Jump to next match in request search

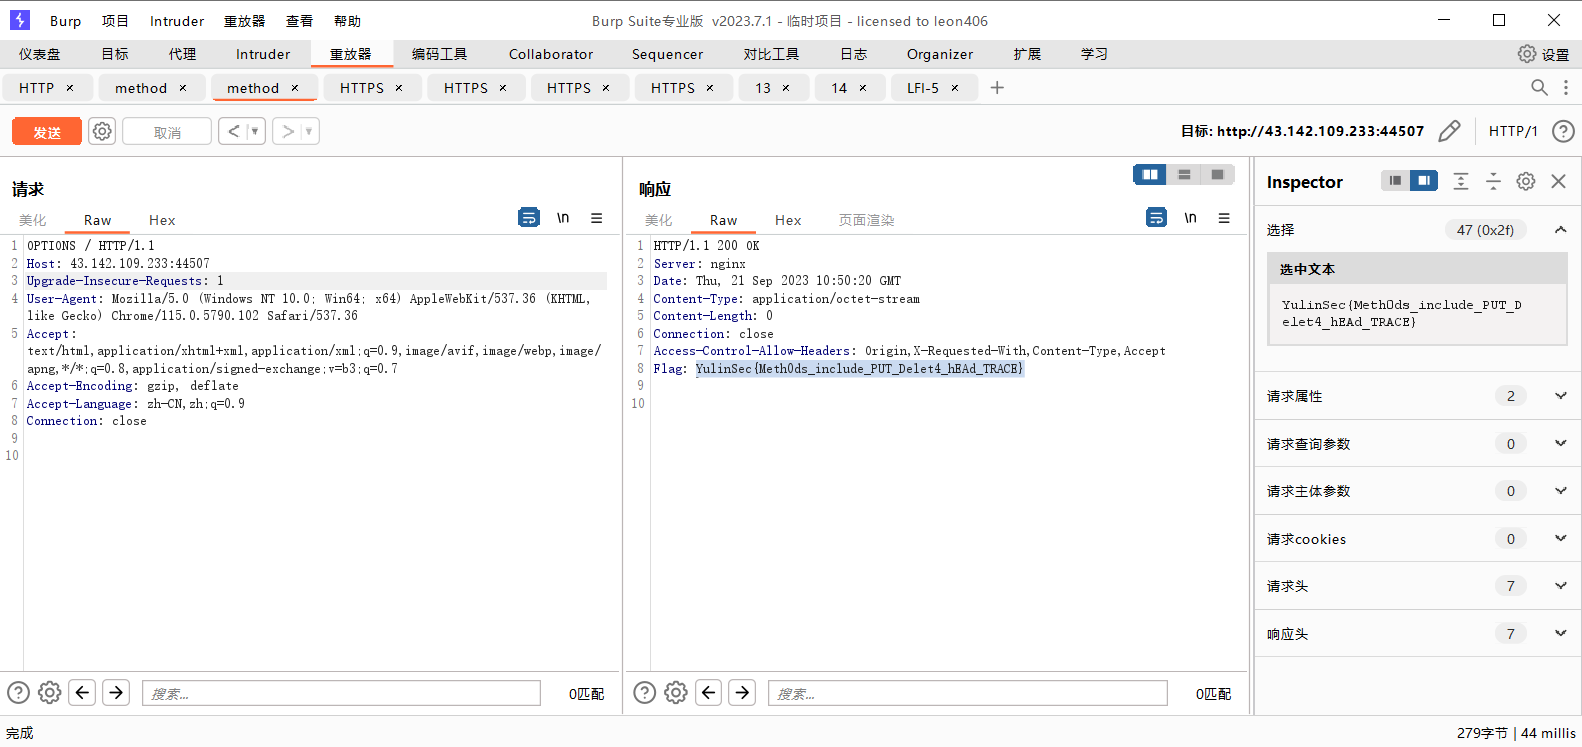pyautogui.click(x=116, y=692)
